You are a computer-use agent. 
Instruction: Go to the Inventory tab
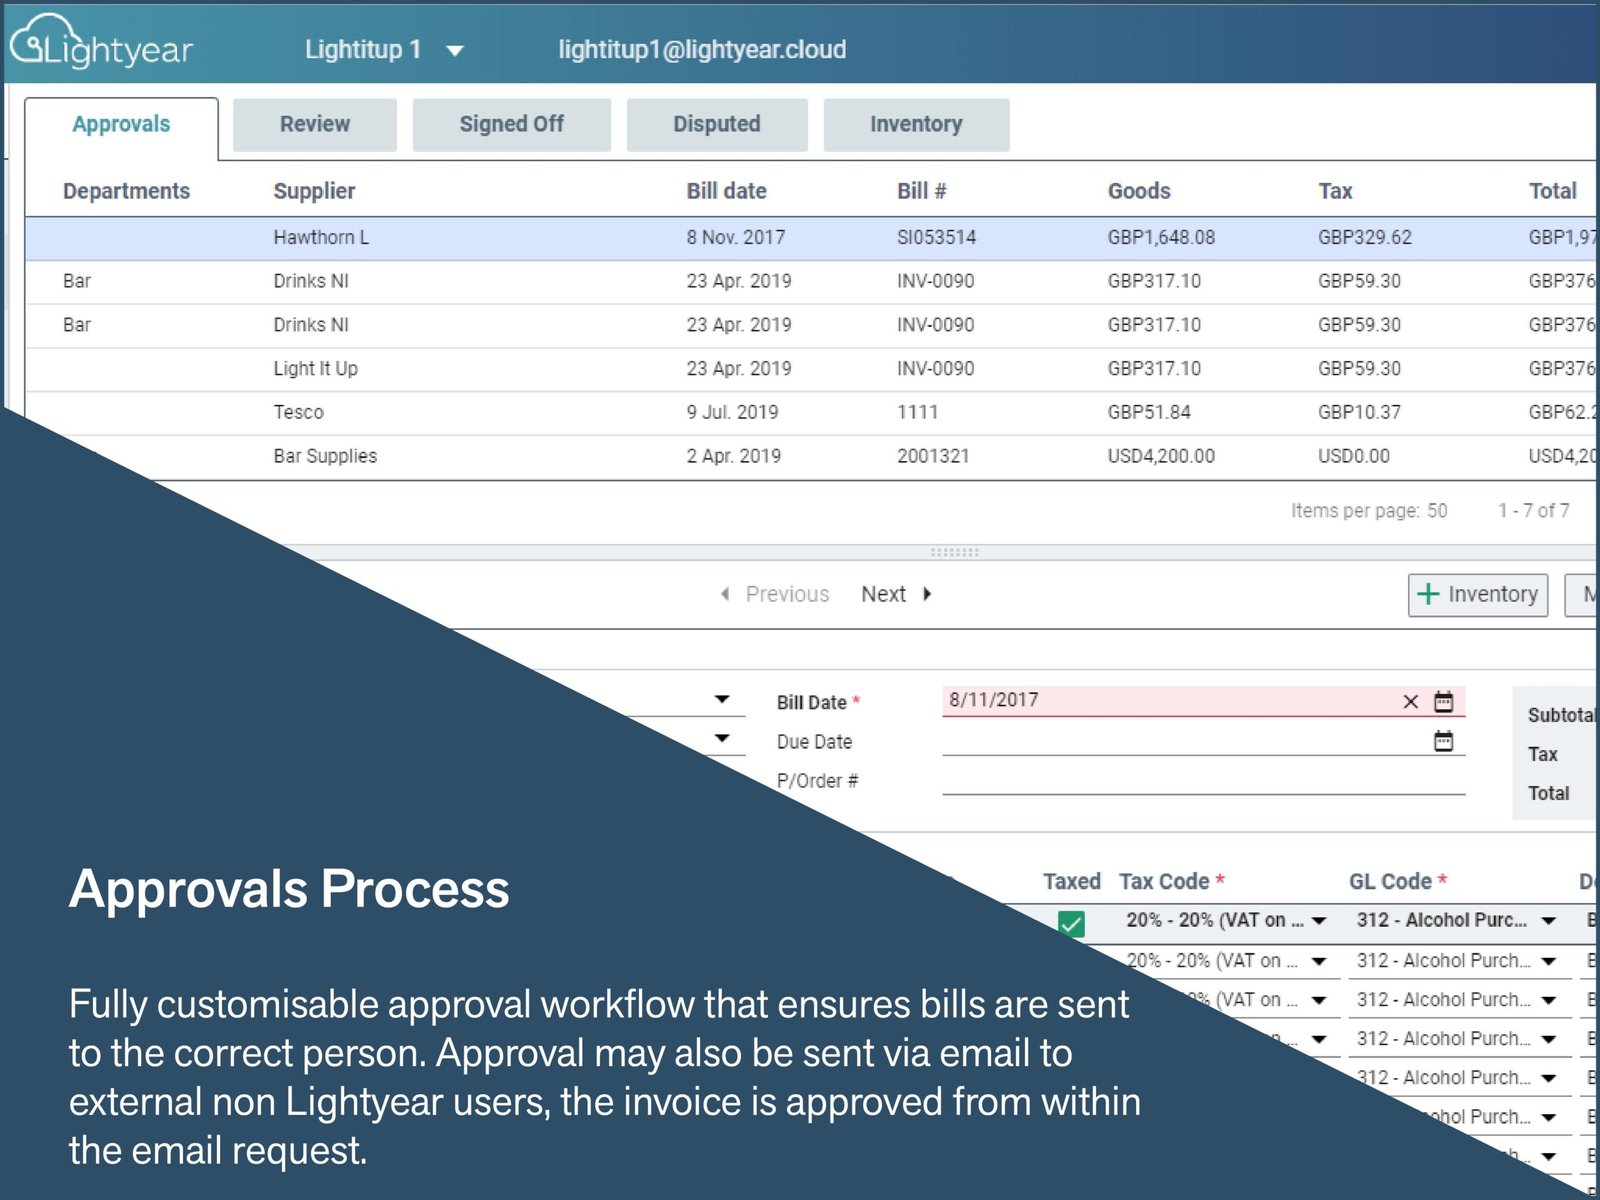point(916,124)
